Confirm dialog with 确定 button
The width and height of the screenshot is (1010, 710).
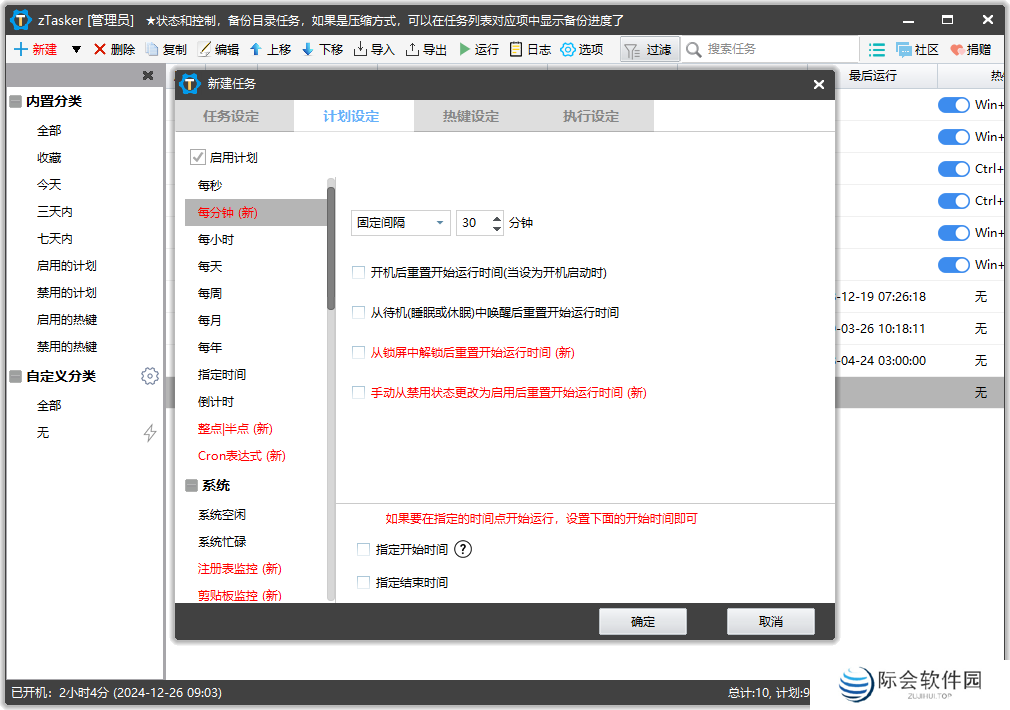click(x=642, y=621)
